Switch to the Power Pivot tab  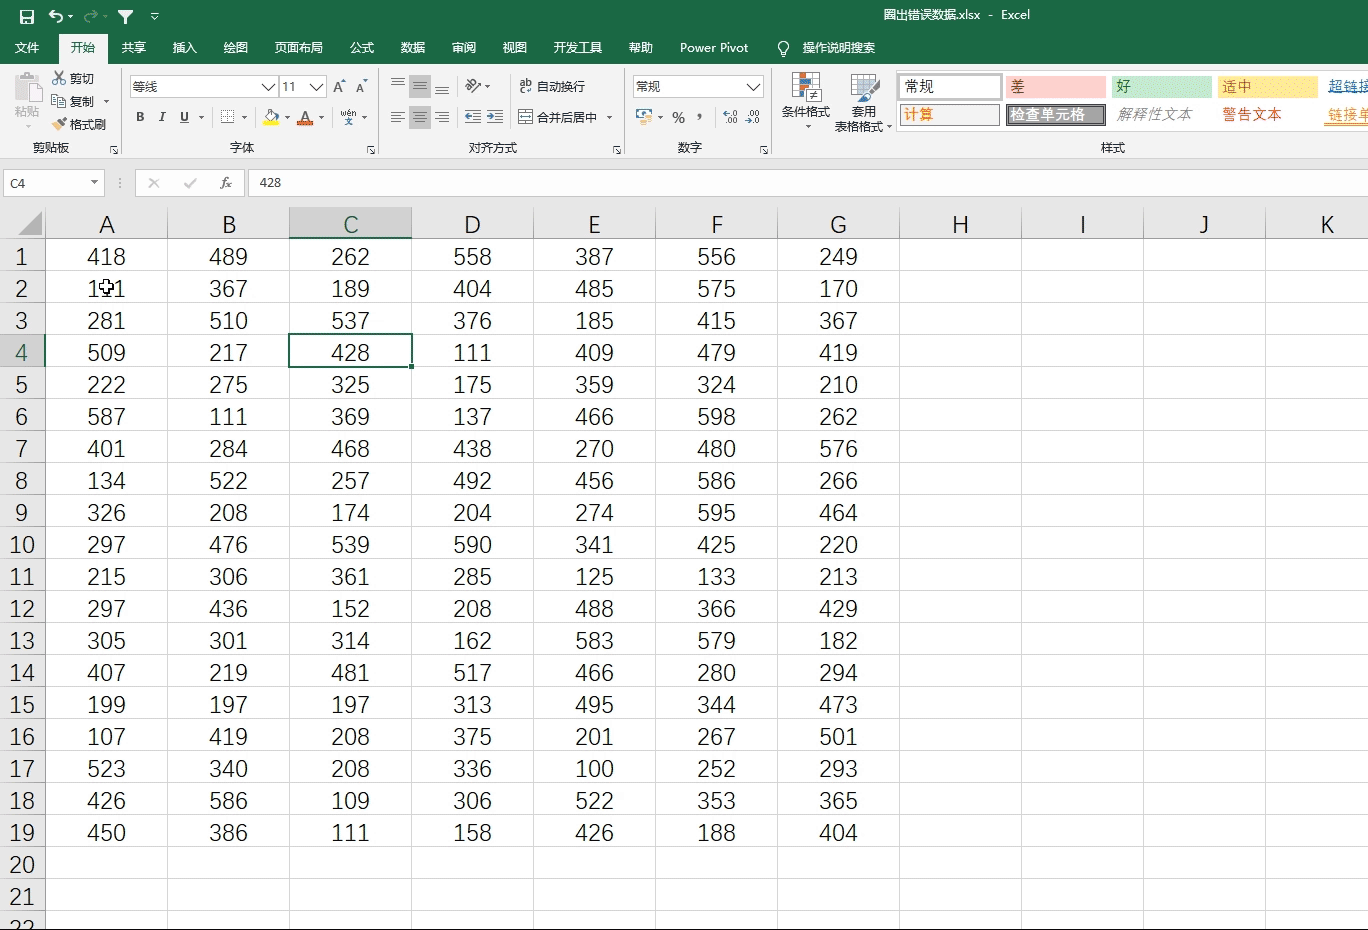pyautogui.click(x=713, y=48)
